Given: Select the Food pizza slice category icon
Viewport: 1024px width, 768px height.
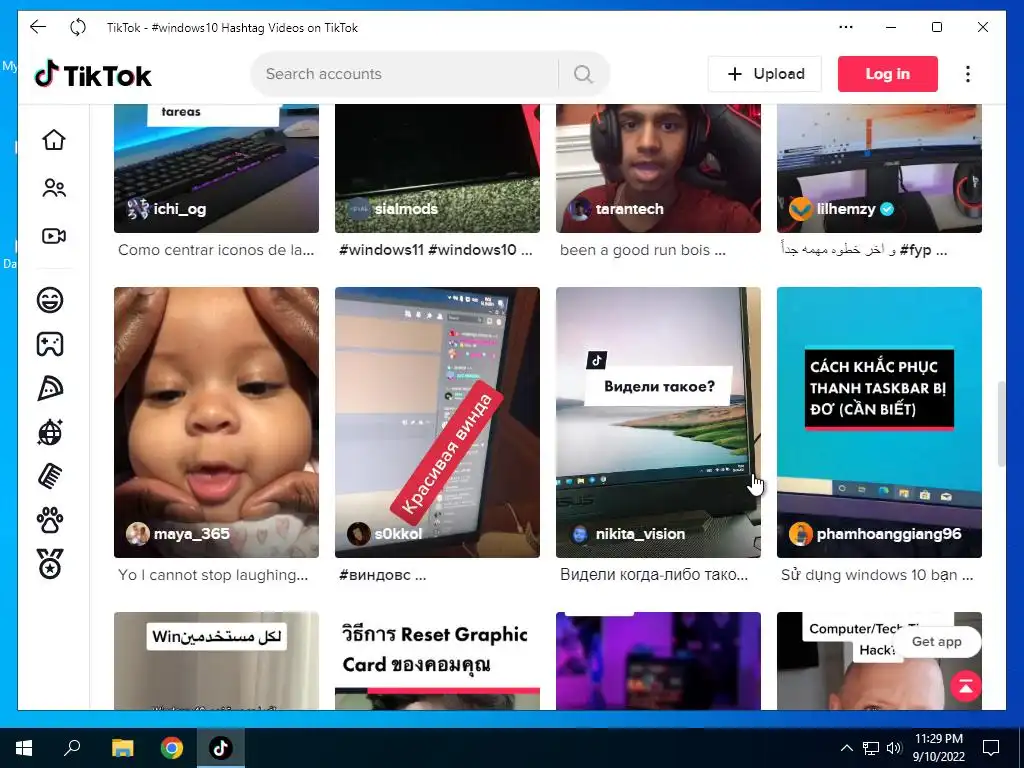Looking at the screenshot, I should tap(50, 388).
